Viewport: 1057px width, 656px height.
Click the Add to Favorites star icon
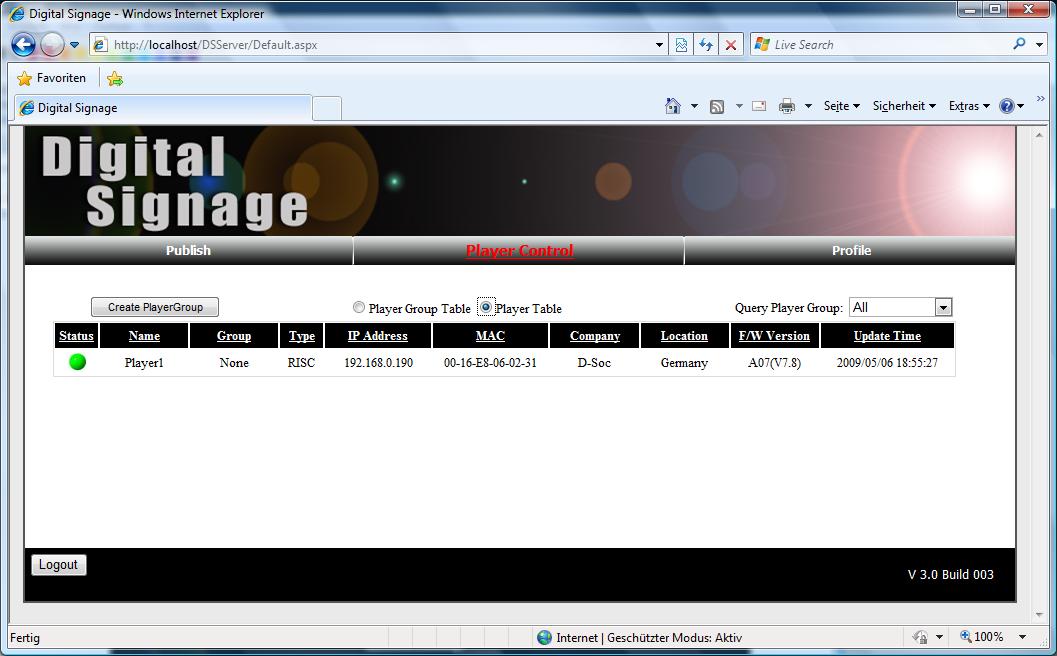tap(115, 78)
